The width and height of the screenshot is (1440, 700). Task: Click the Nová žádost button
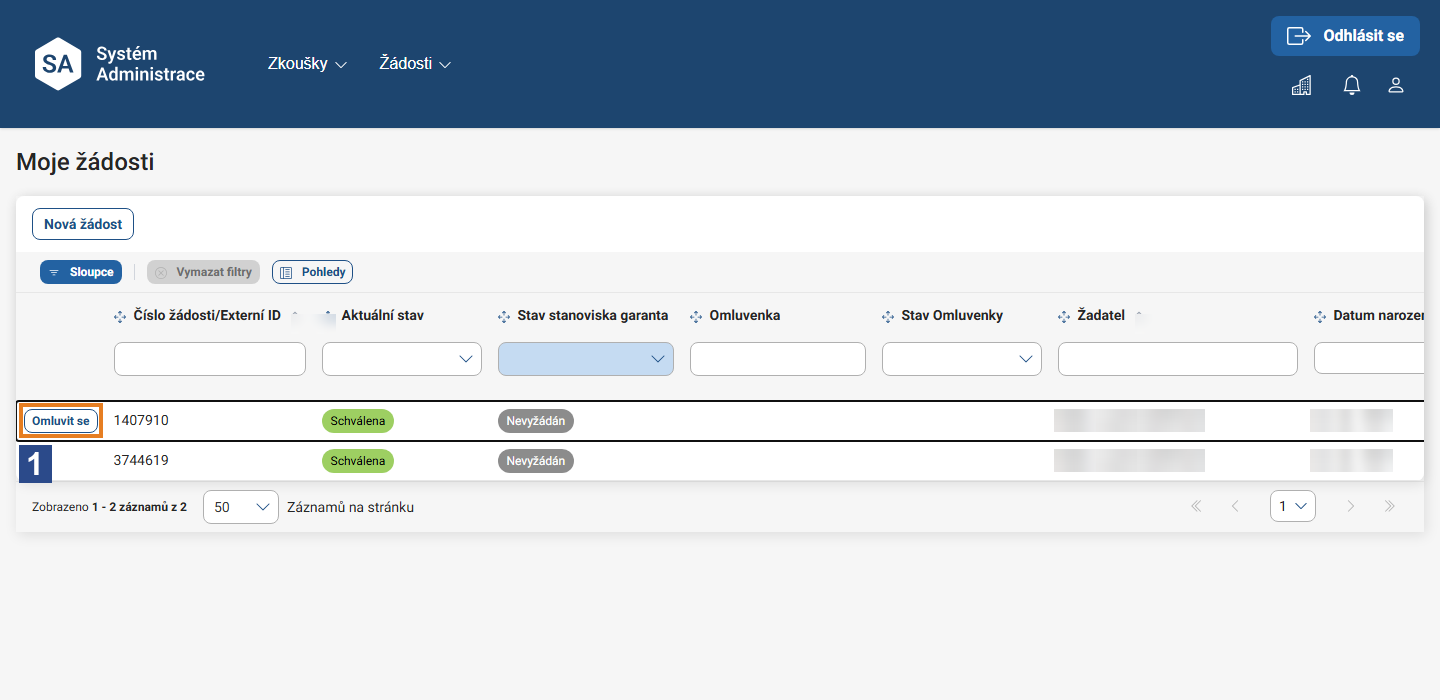83,224
